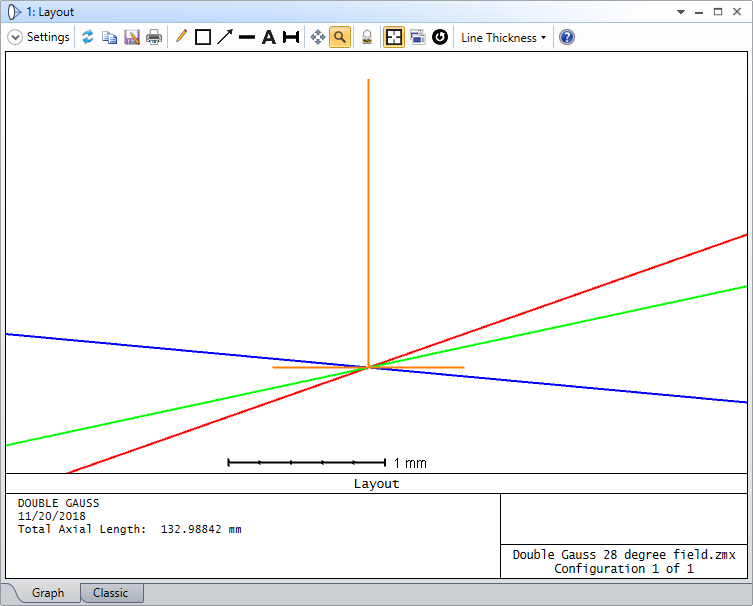The height and width of the screenshot is (606, 753).
Task: Click the vertical orange image surface line
Action: (x=368, y=221)
